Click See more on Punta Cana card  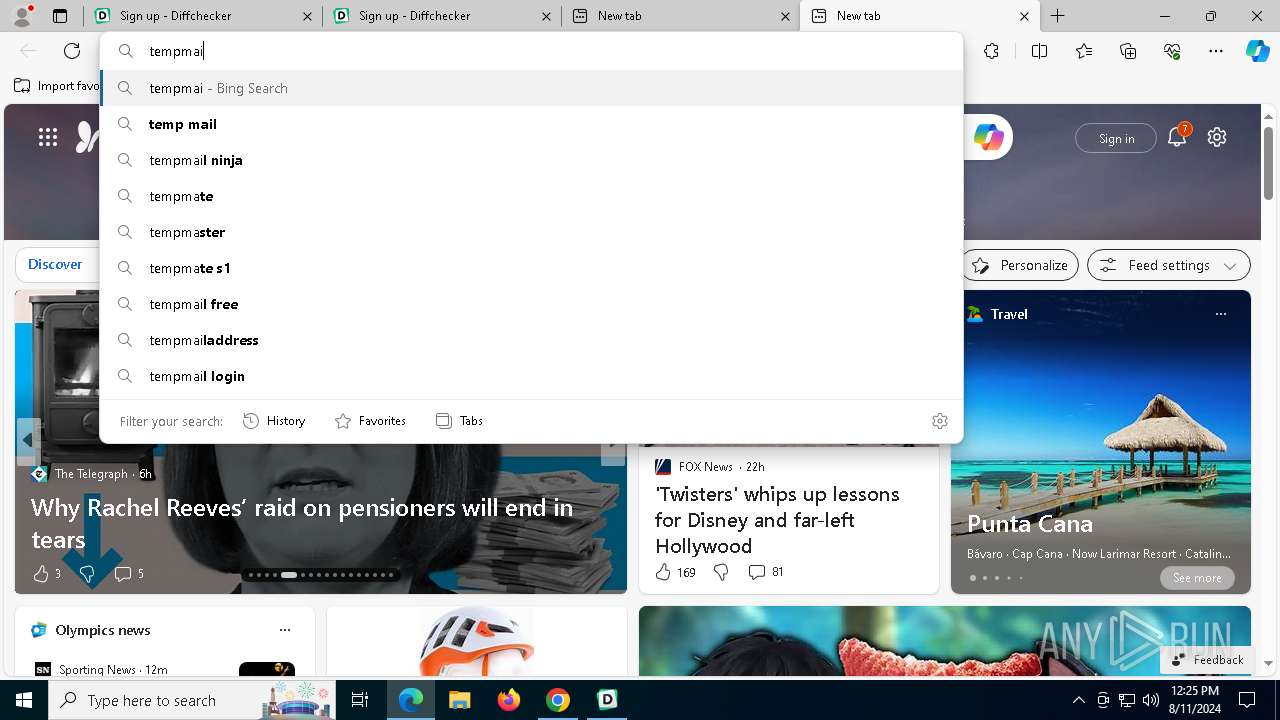click(x=1197, y=578)
